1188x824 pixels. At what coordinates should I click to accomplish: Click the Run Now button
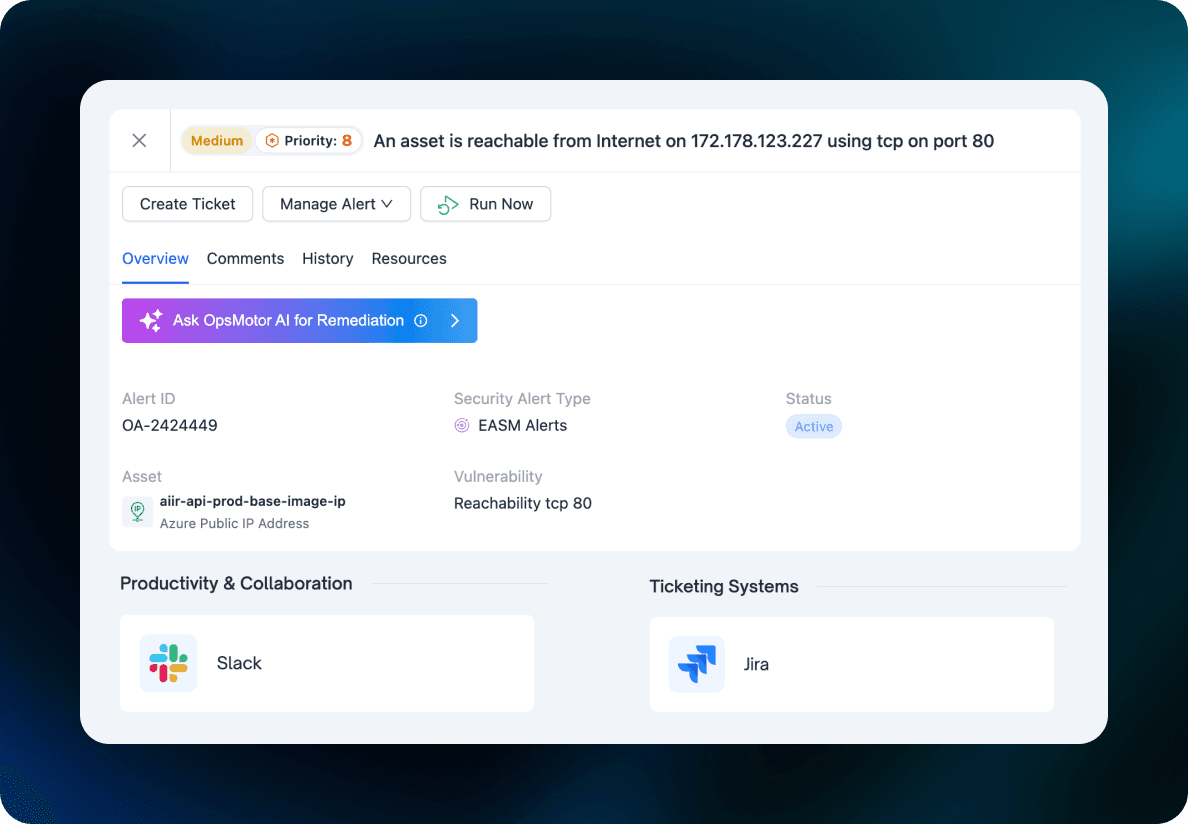coord(486,204)
